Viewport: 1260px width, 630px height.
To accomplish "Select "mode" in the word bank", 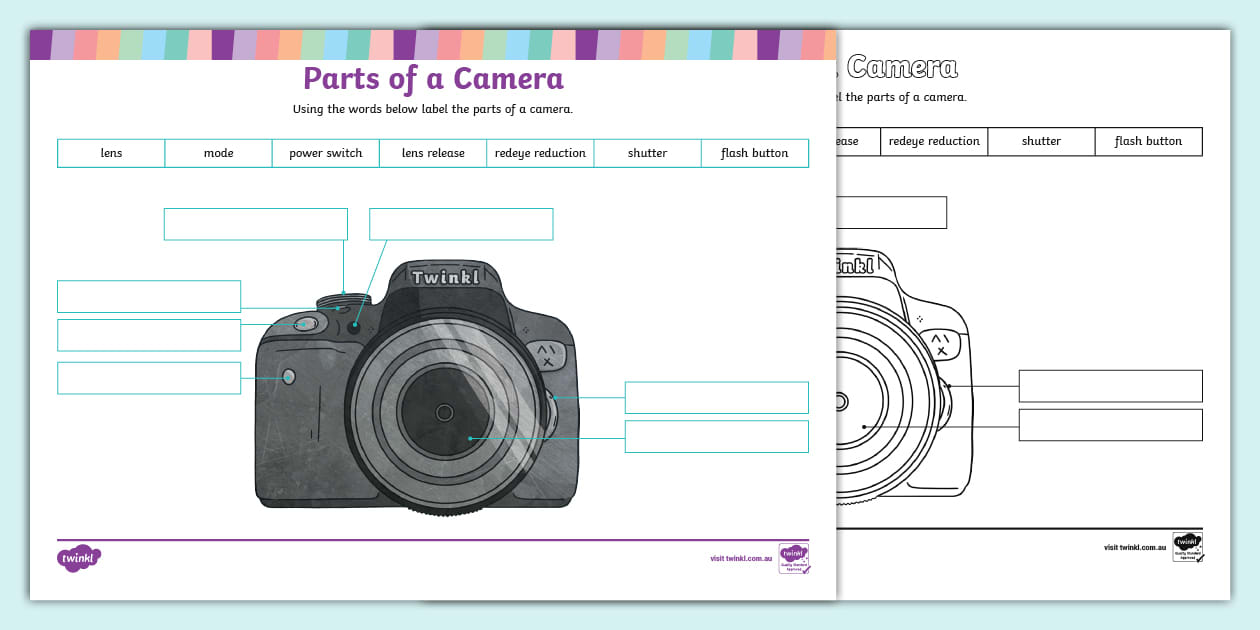I will click(218, 153).
